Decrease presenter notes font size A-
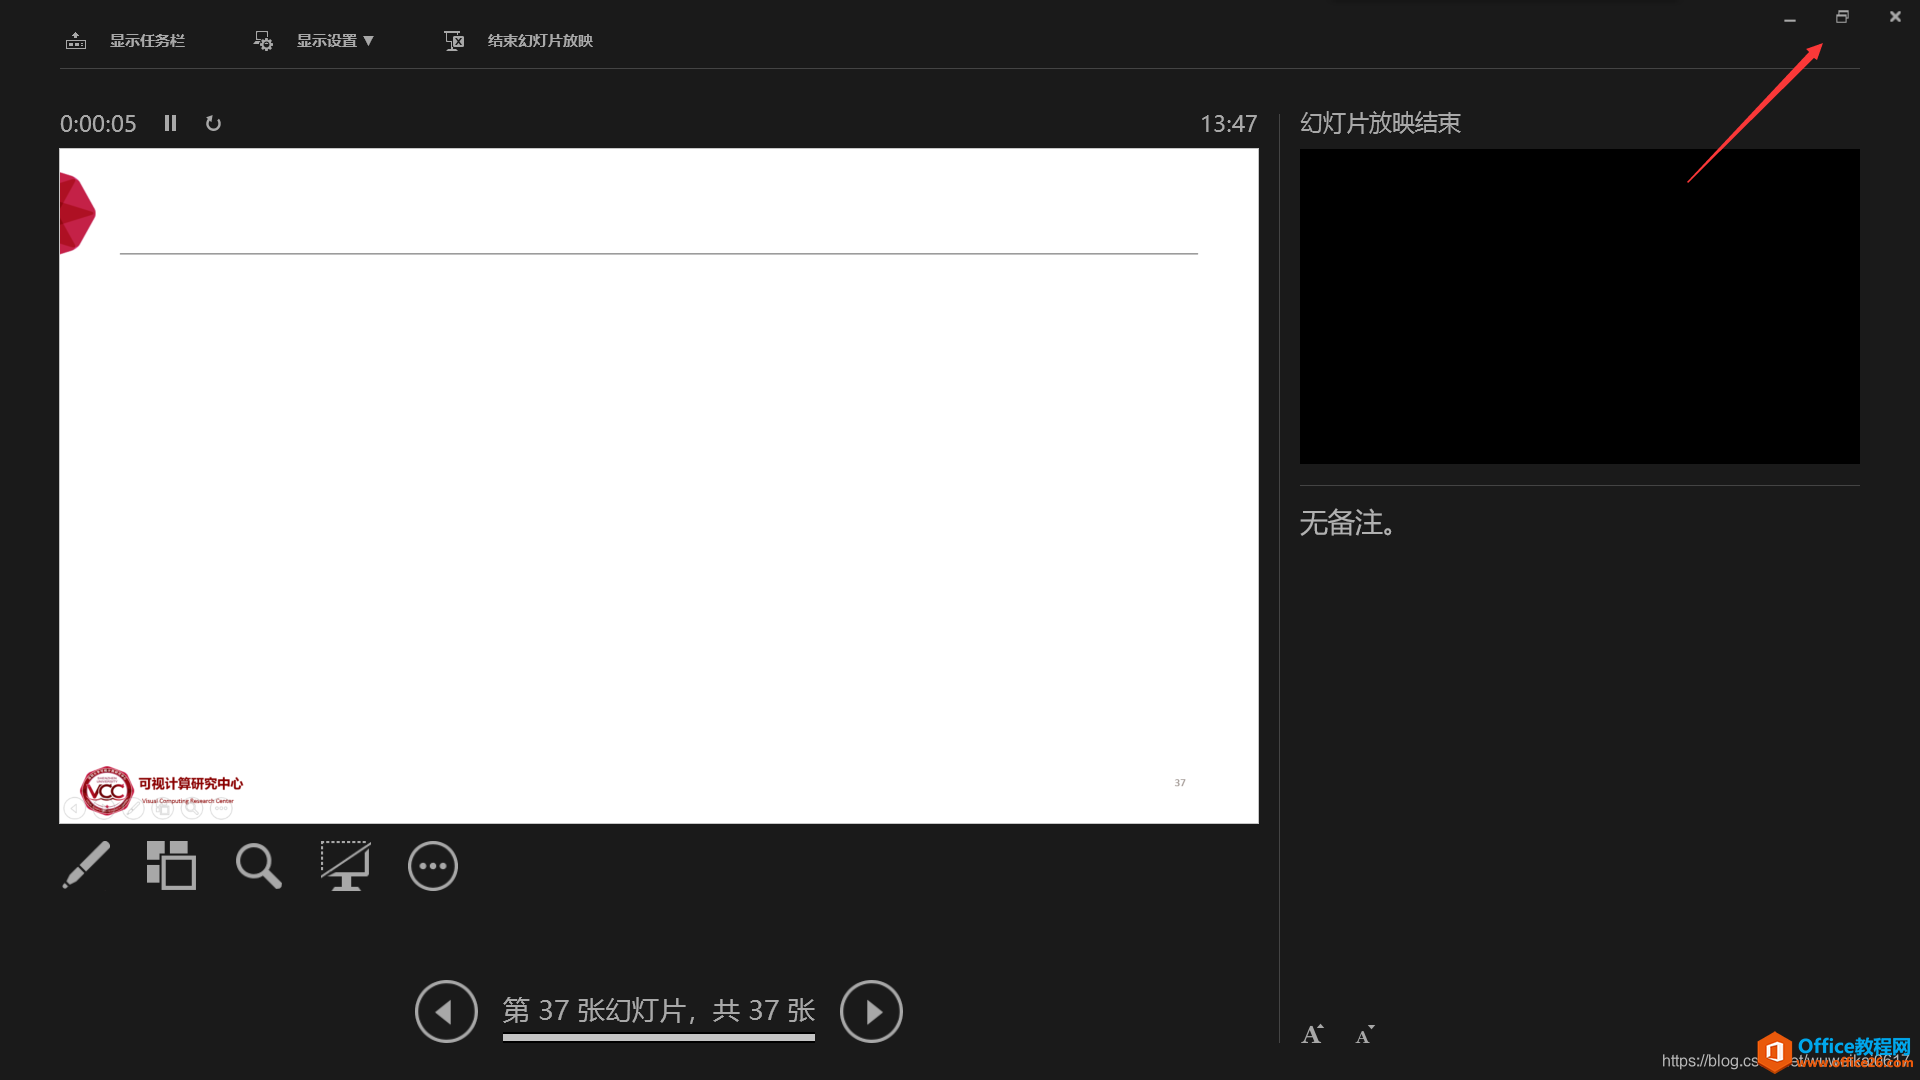Image resolution: width=1920 pixels, height=1080 pixels. pos(1365,1033)
